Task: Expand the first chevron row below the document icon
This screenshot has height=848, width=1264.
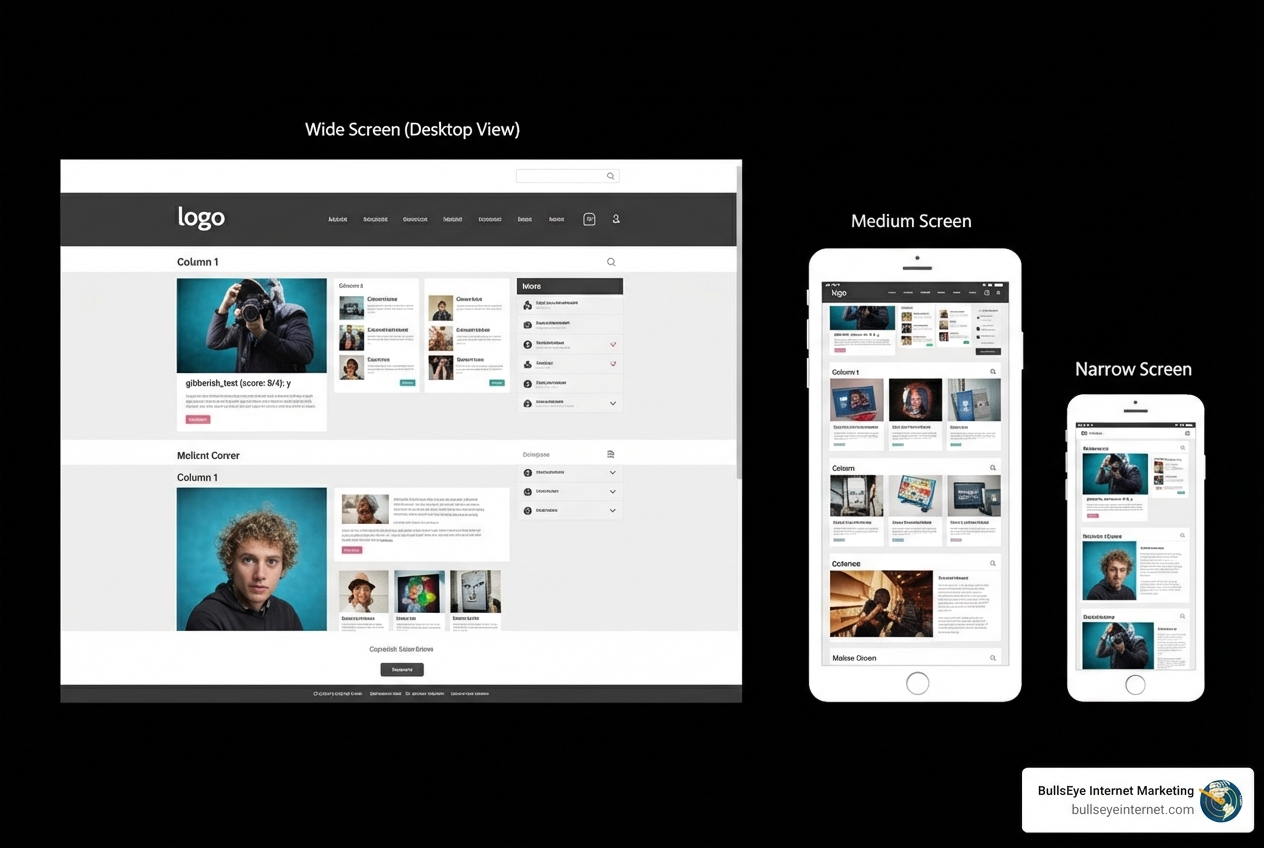Action: pyautogui.click(x=570, y=472)
